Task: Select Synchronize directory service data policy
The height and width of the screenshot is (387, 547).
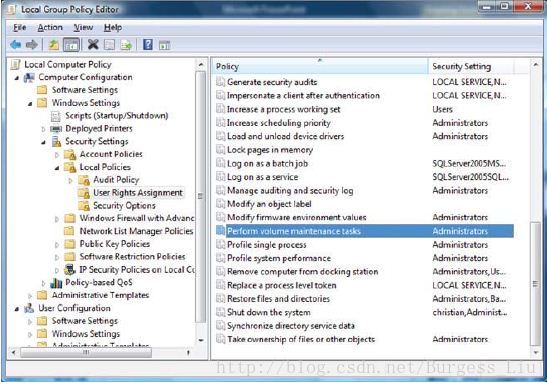Action: (x=364, y=326)
